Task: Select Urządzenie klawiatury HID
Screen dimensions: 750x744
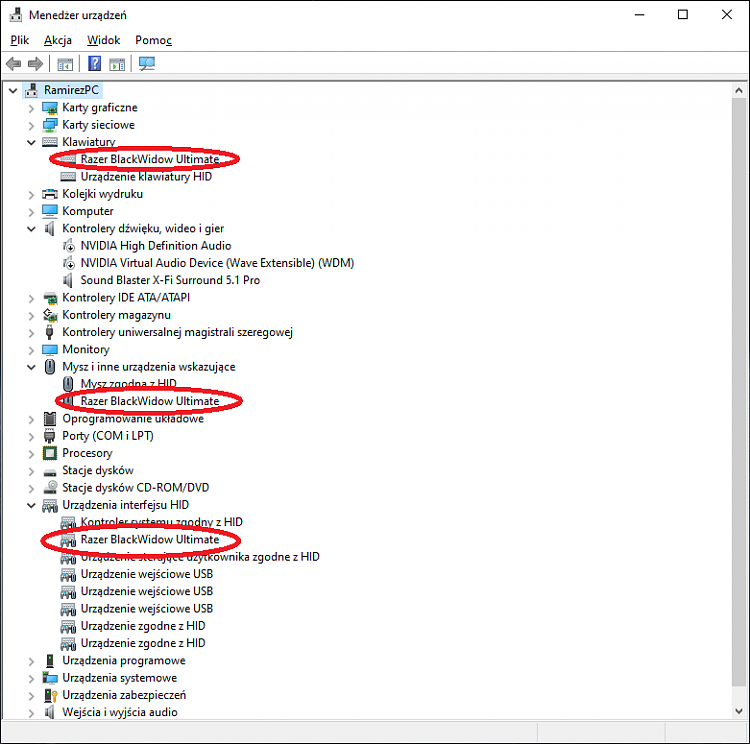Action: point(146,177)
